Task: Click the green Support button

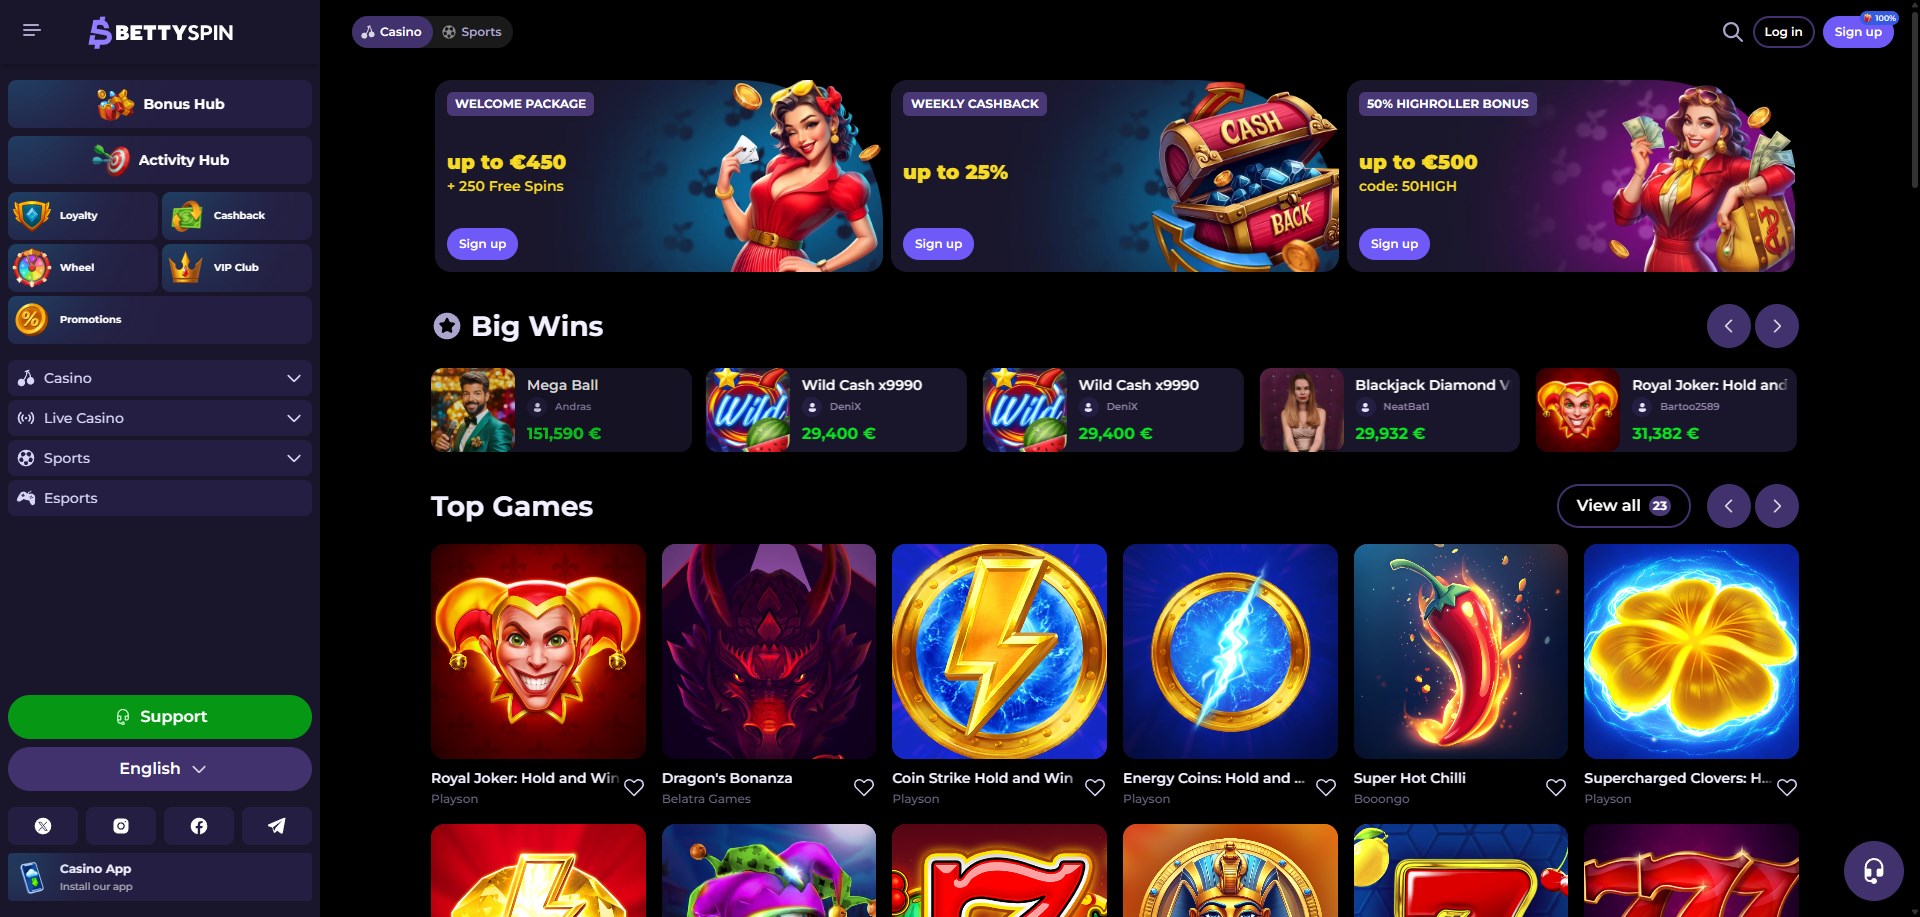Action: (160, 717)
